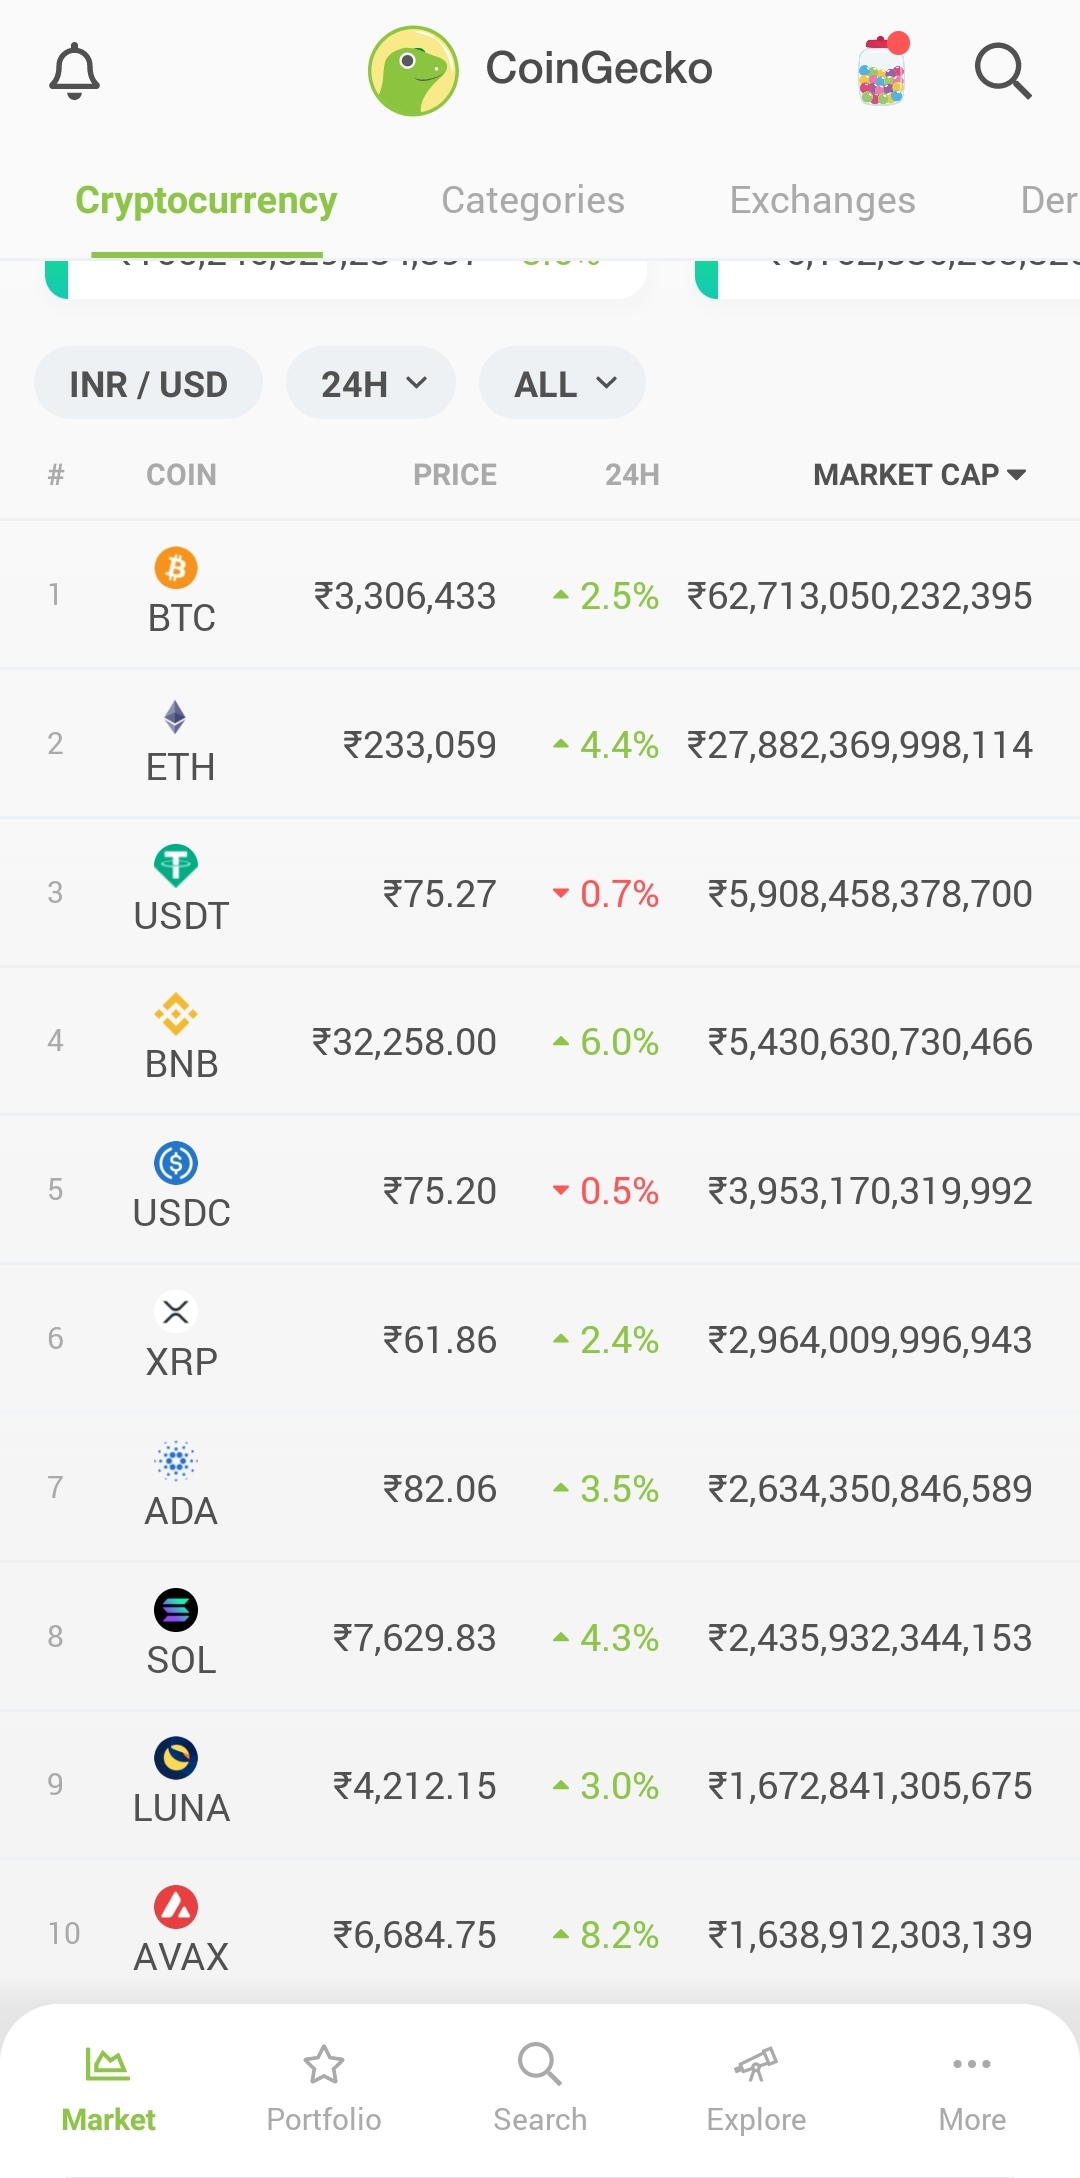
Task: Open the Explore telescope icon
Action: pyautogui.click(x=756, y=2064)
